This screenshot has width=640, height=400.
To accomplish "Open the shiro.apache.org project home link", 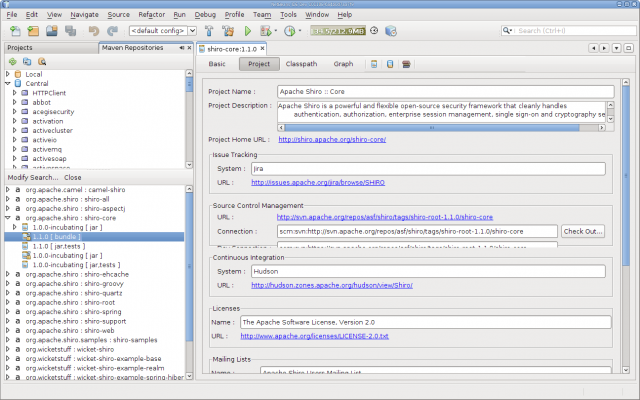I will click(x=331, y=140).
